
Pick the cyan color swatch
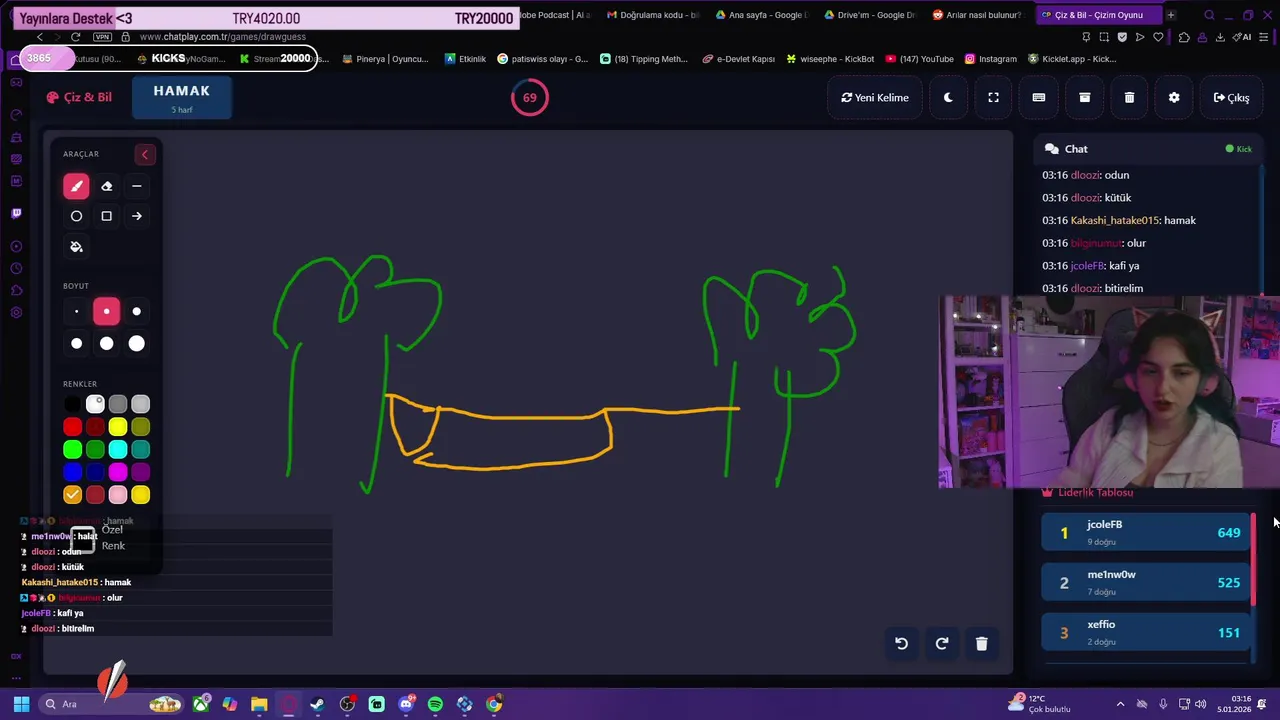coord(118,450)
